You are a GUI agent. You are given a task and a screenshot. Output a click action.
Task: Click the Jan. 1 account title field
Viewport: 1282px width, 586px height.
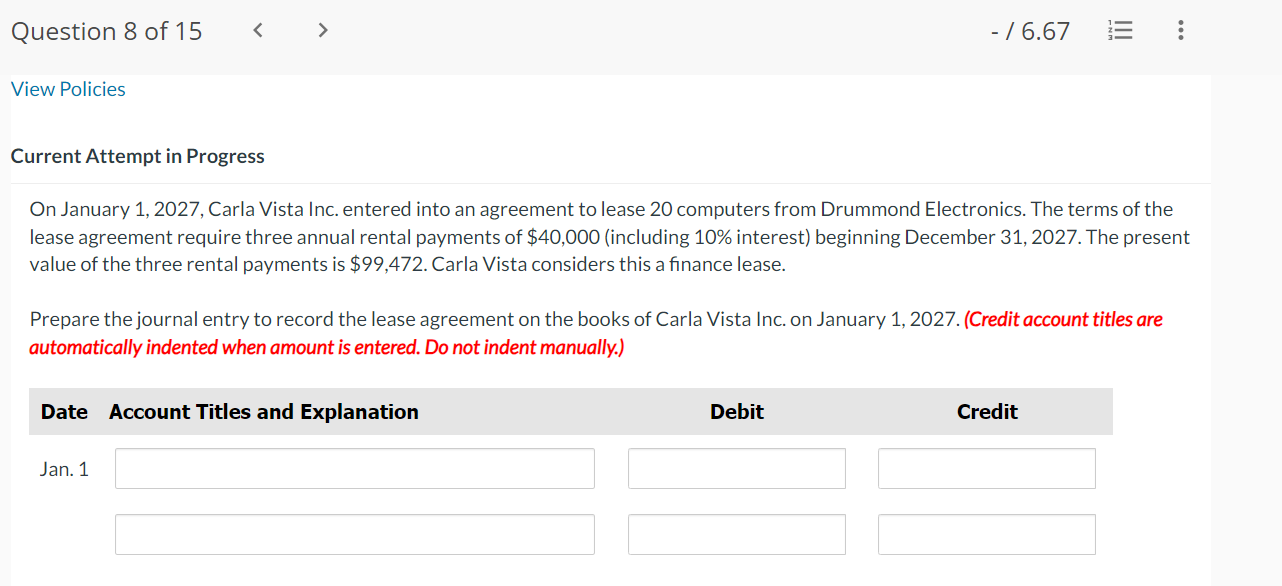click(x=354, y=468)
